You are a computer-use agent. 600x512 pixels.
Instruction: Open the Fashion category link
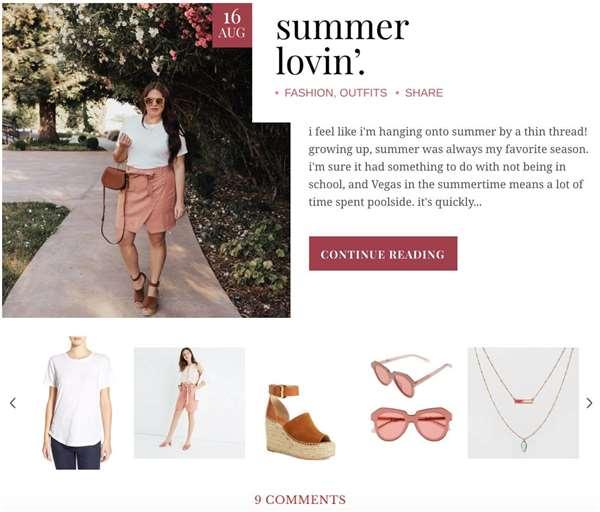309,93
